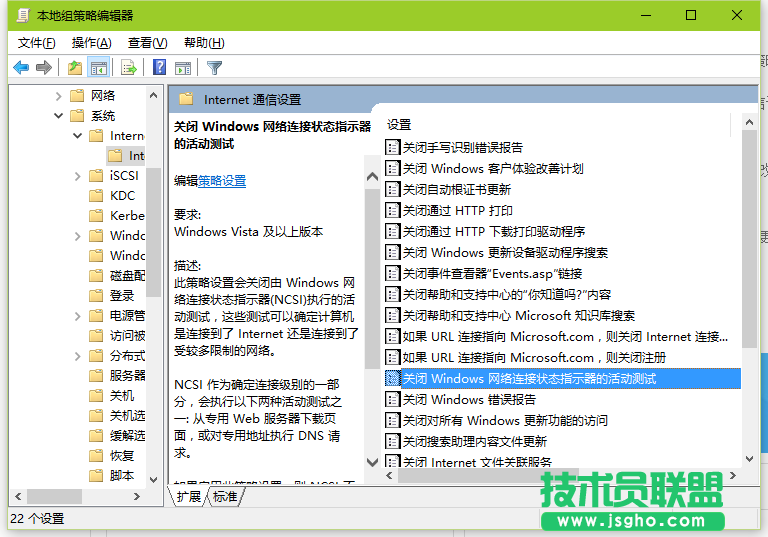This screenshot has height=537, width=768.
Task: Click the Back arrow toolbar icon
Action: (21, 67)
